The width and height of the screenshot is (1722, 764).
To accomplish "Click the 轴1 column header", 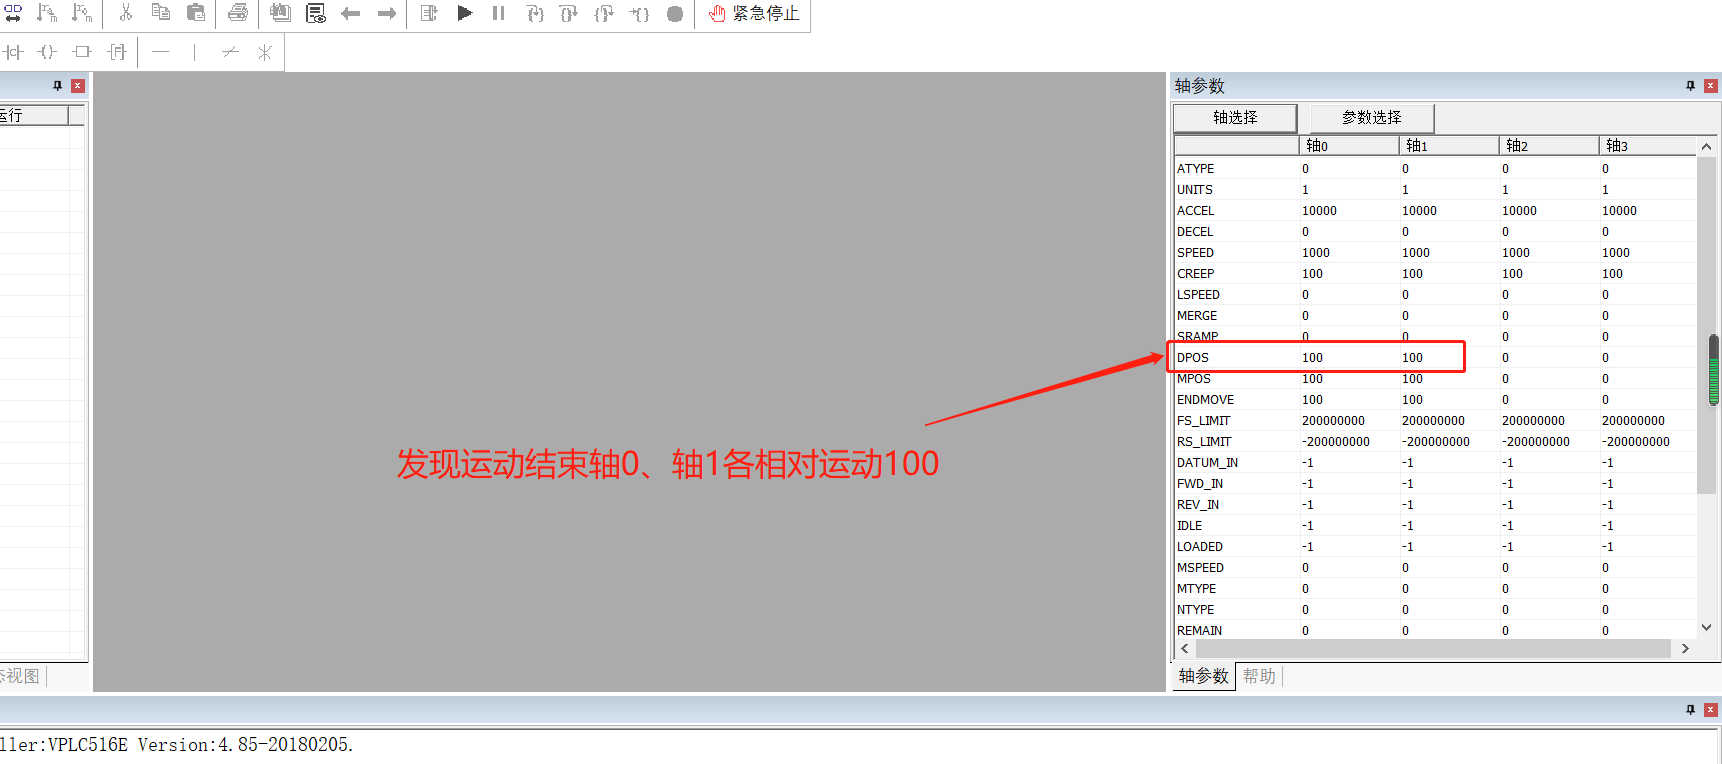I will coord(1448,146).
